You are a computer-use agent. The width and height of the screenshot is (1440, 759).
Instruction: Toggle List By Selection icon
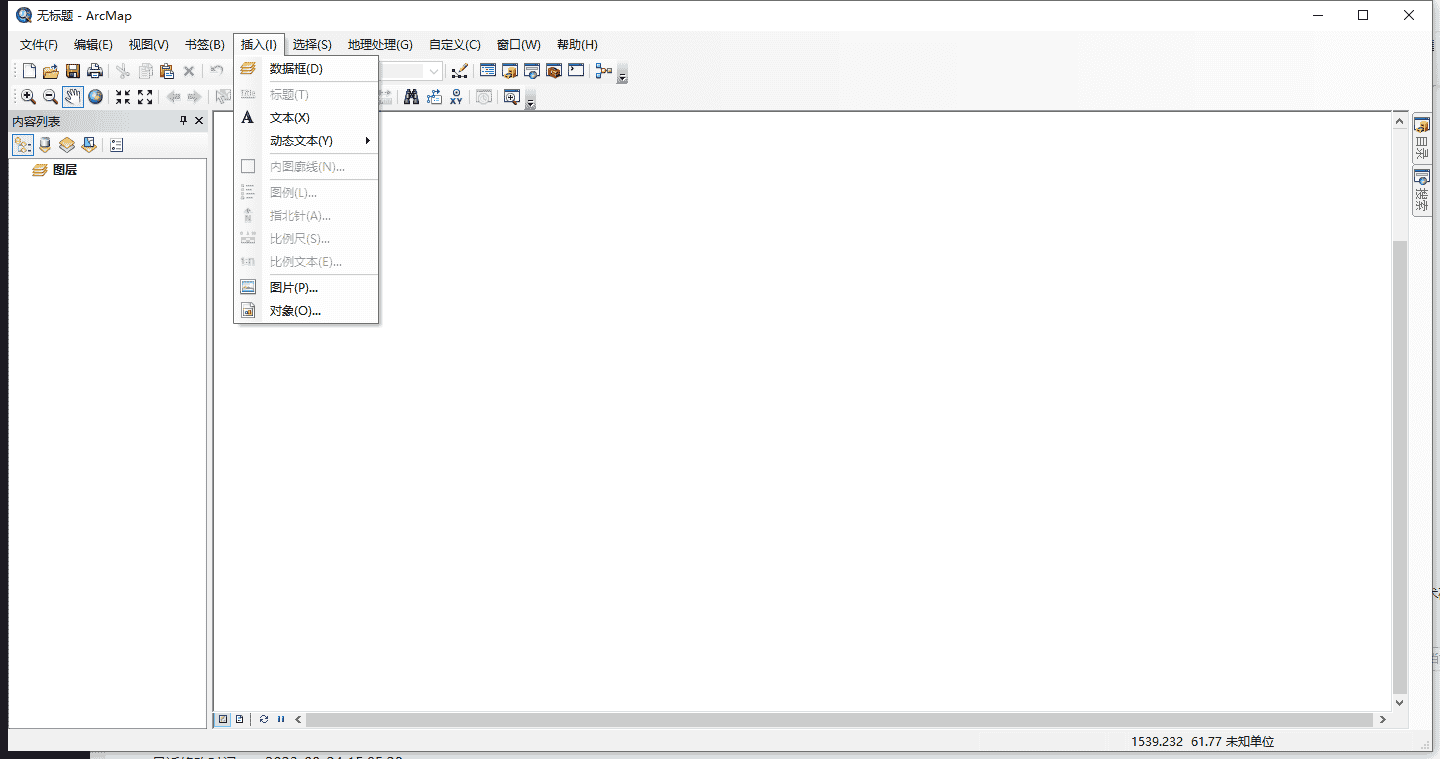(x=89, y=145)
